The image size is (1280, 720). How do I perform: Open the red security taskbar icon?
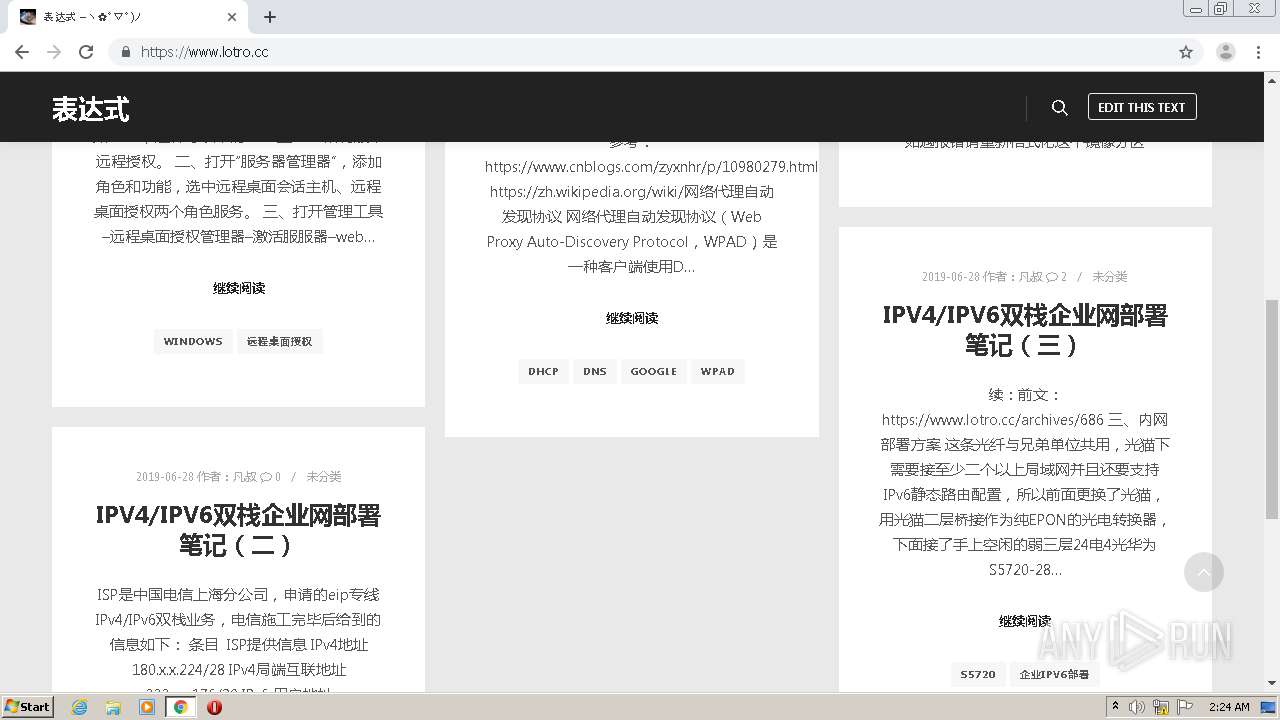[x=214, y=707]
